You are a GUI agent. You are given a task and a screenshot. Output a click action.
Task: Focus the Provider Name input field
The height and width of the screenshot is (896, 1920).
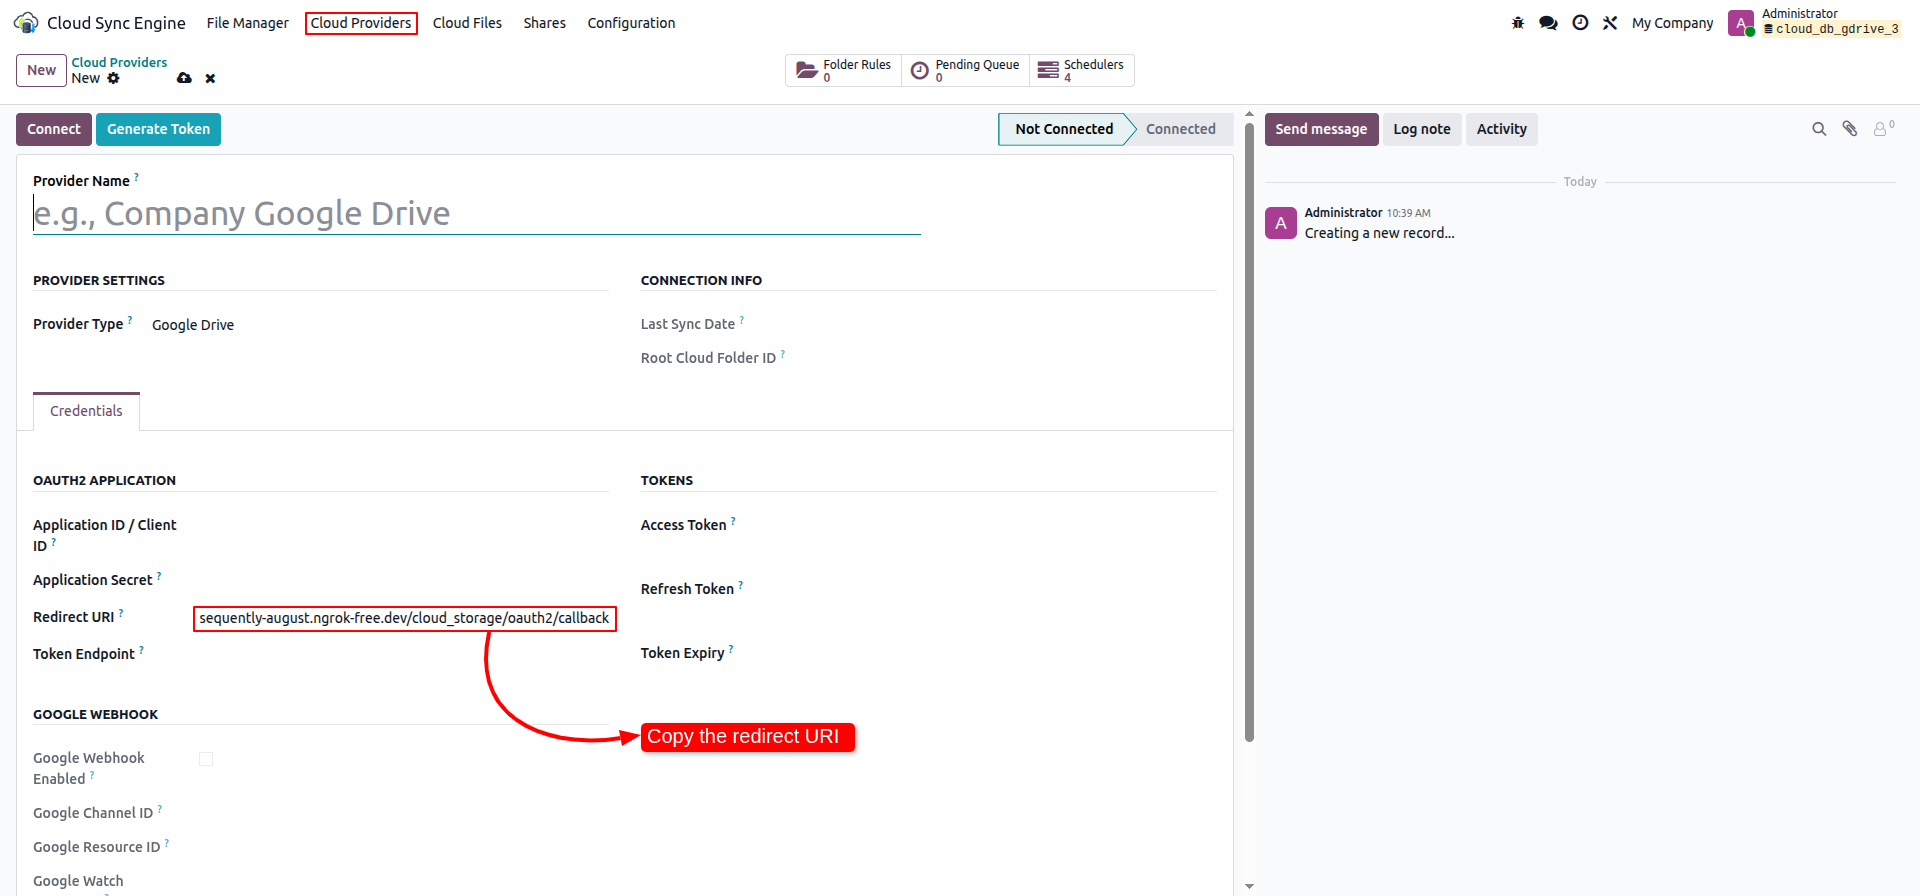(476, 214)
